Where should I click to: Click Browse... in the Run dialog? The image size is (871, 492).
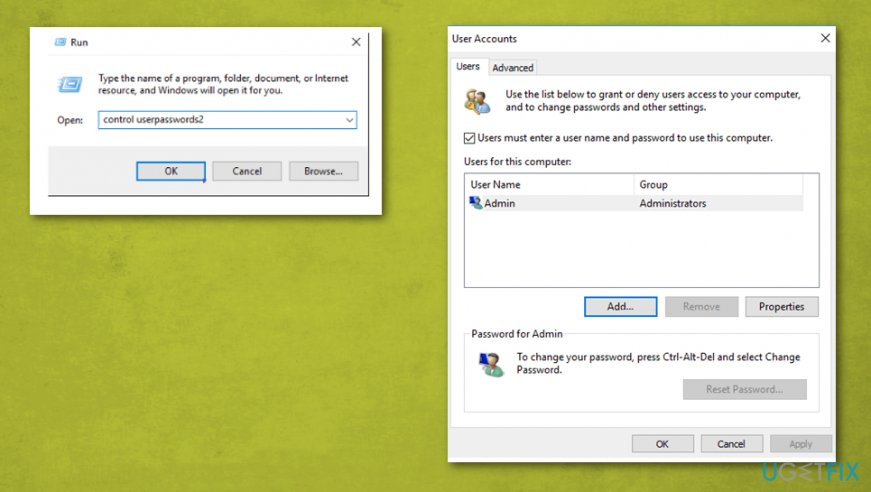click(323, 171)
